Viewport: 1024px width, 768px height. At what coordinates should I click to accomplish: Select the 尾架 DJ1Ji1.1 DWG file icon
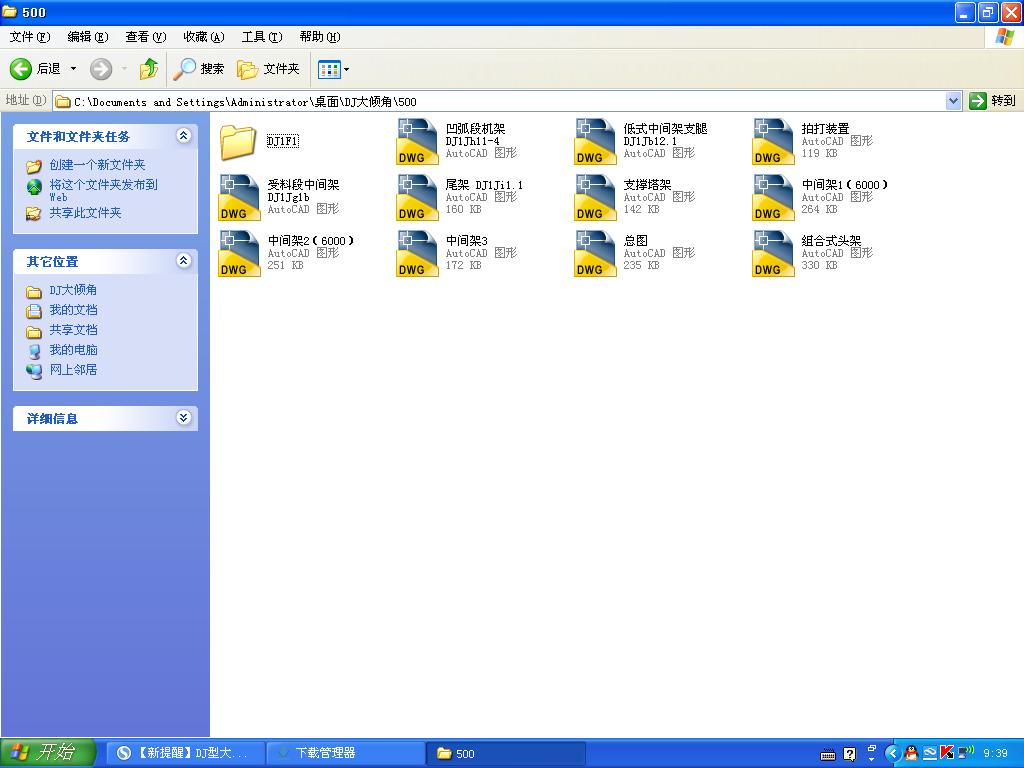[417, 197]
